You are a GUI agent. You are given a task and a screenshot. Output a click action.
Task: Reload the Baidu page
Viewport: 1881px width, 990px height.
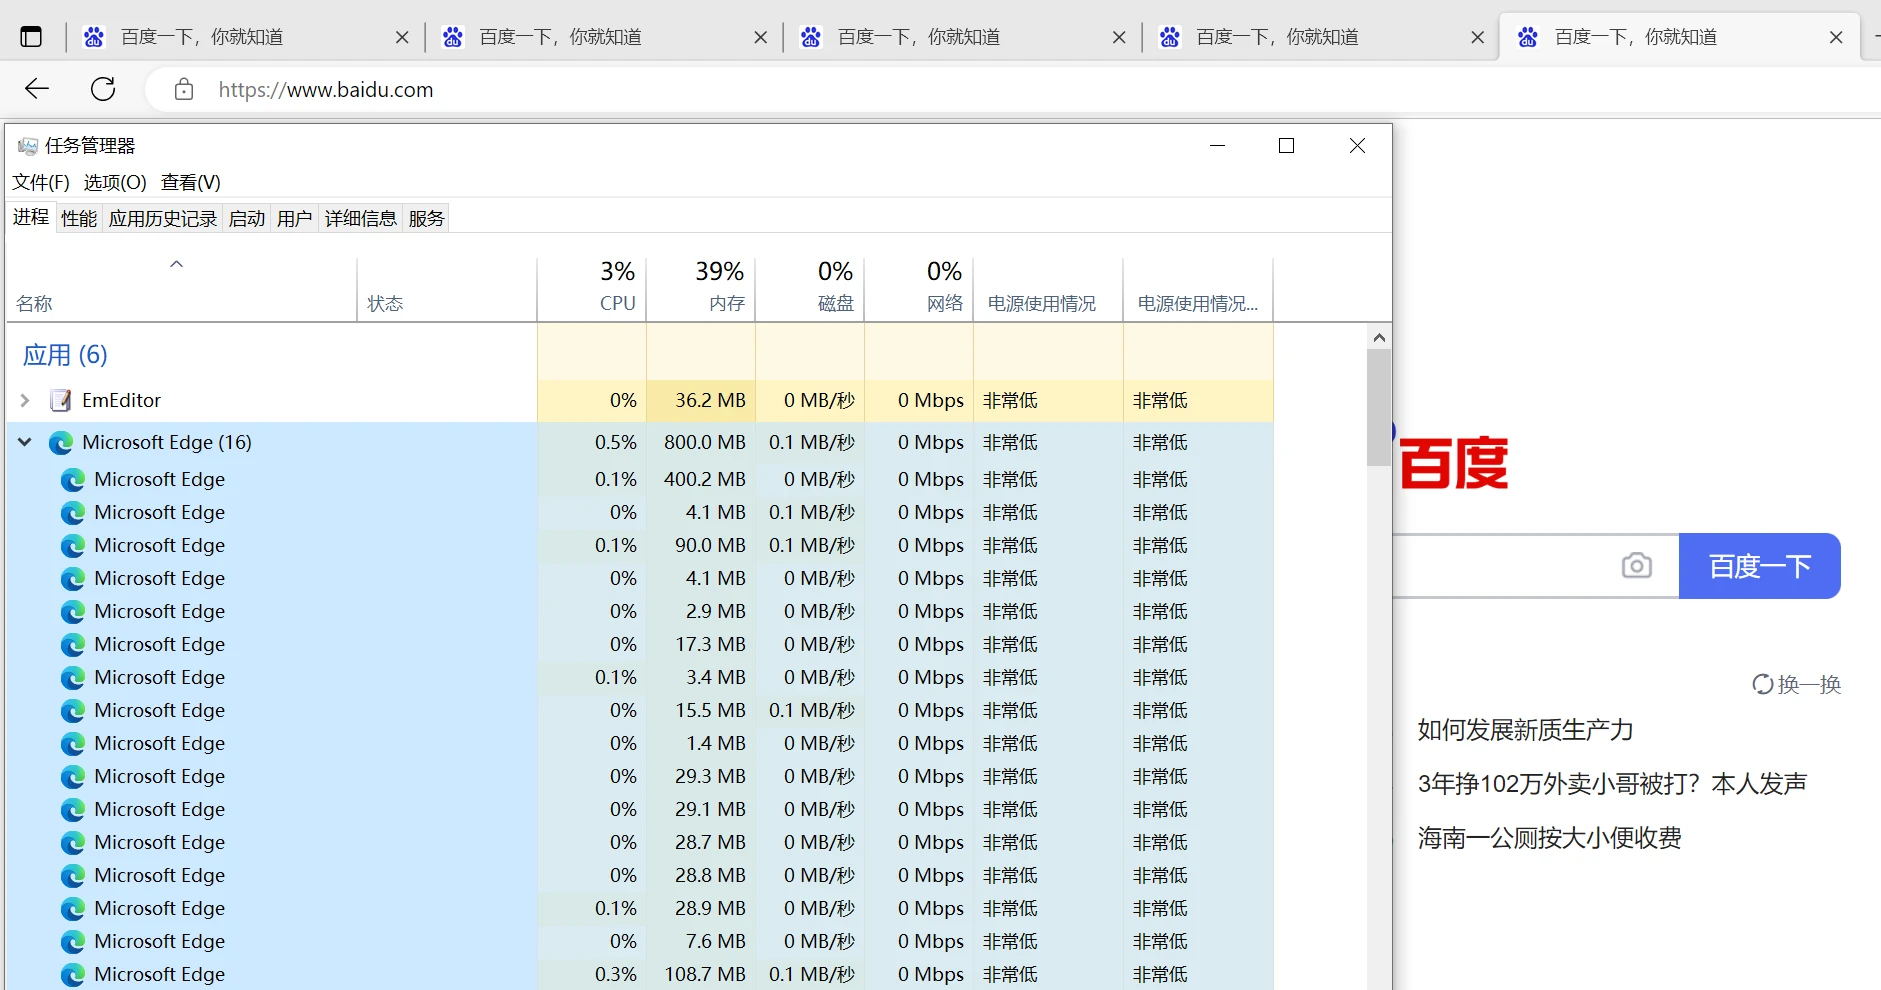pos(103,89)
